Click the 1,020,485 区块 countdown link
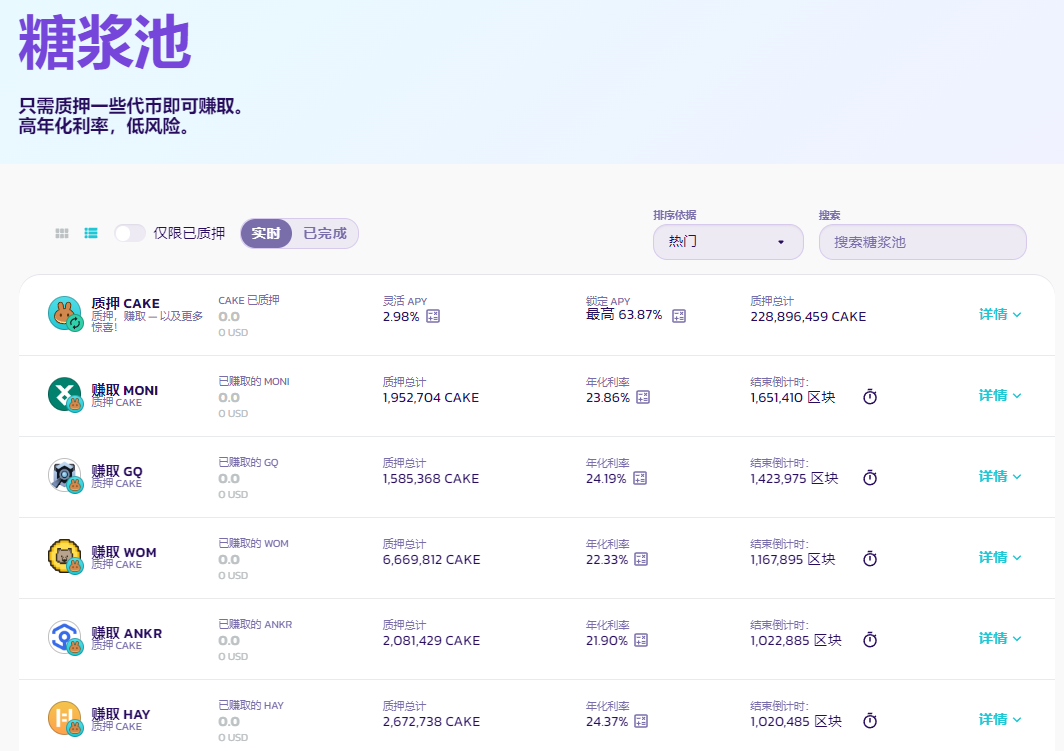The height and width of the screenshot is (751, 1064). pos(796,721)
